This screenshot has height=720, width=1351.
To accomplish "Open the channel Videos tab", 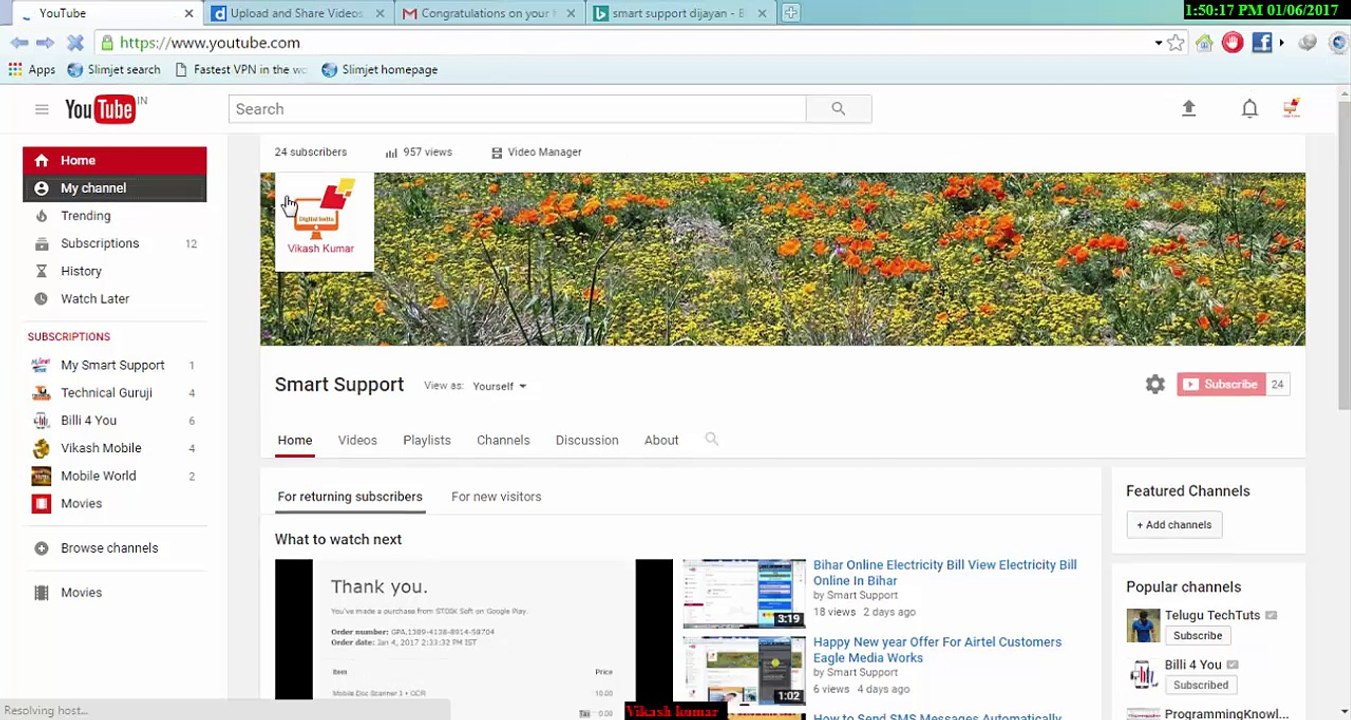I will [x=357, y=440].
